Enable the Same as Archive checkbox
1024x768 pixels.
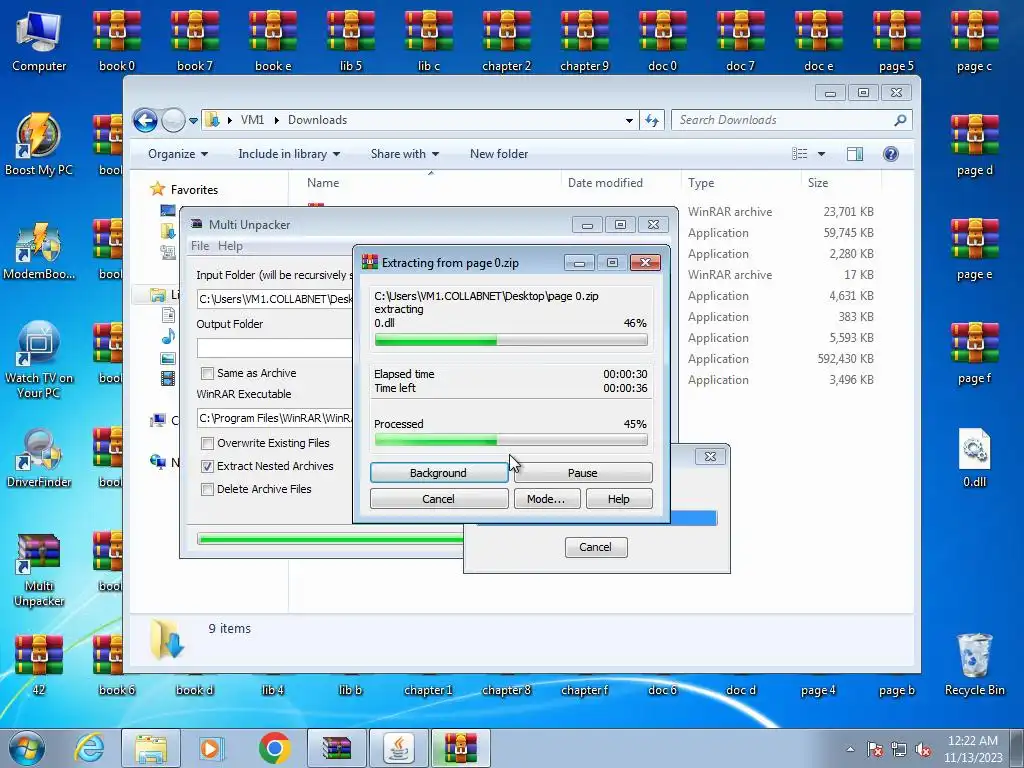point(208,374)
